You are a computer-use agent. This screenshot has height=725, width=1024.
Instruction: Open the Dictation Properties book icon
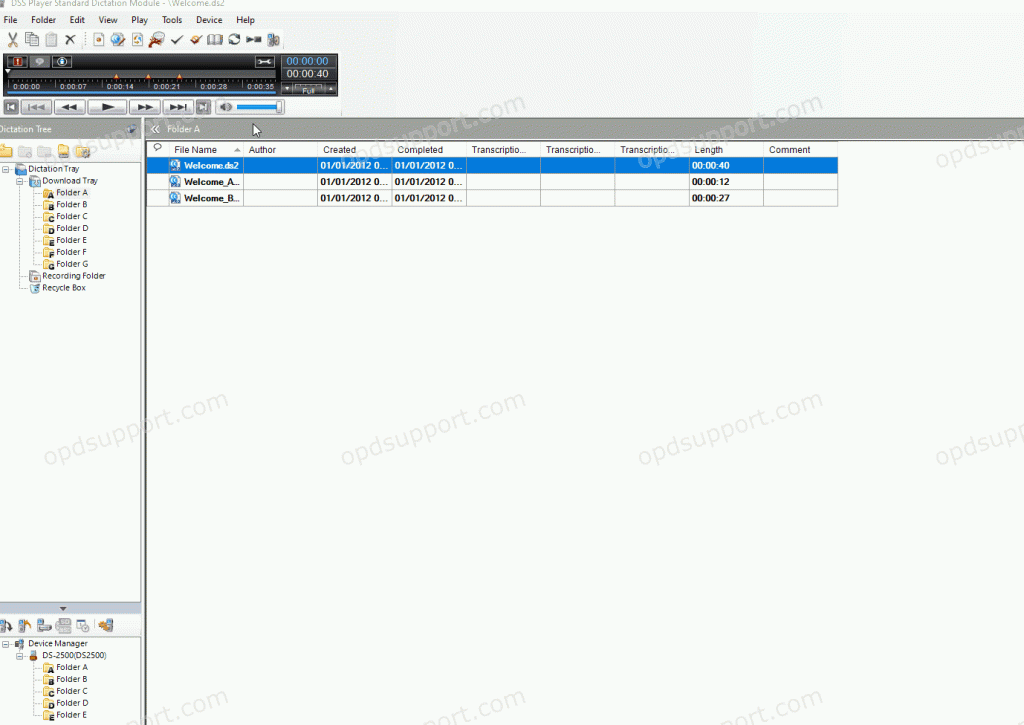coord(214,39)
